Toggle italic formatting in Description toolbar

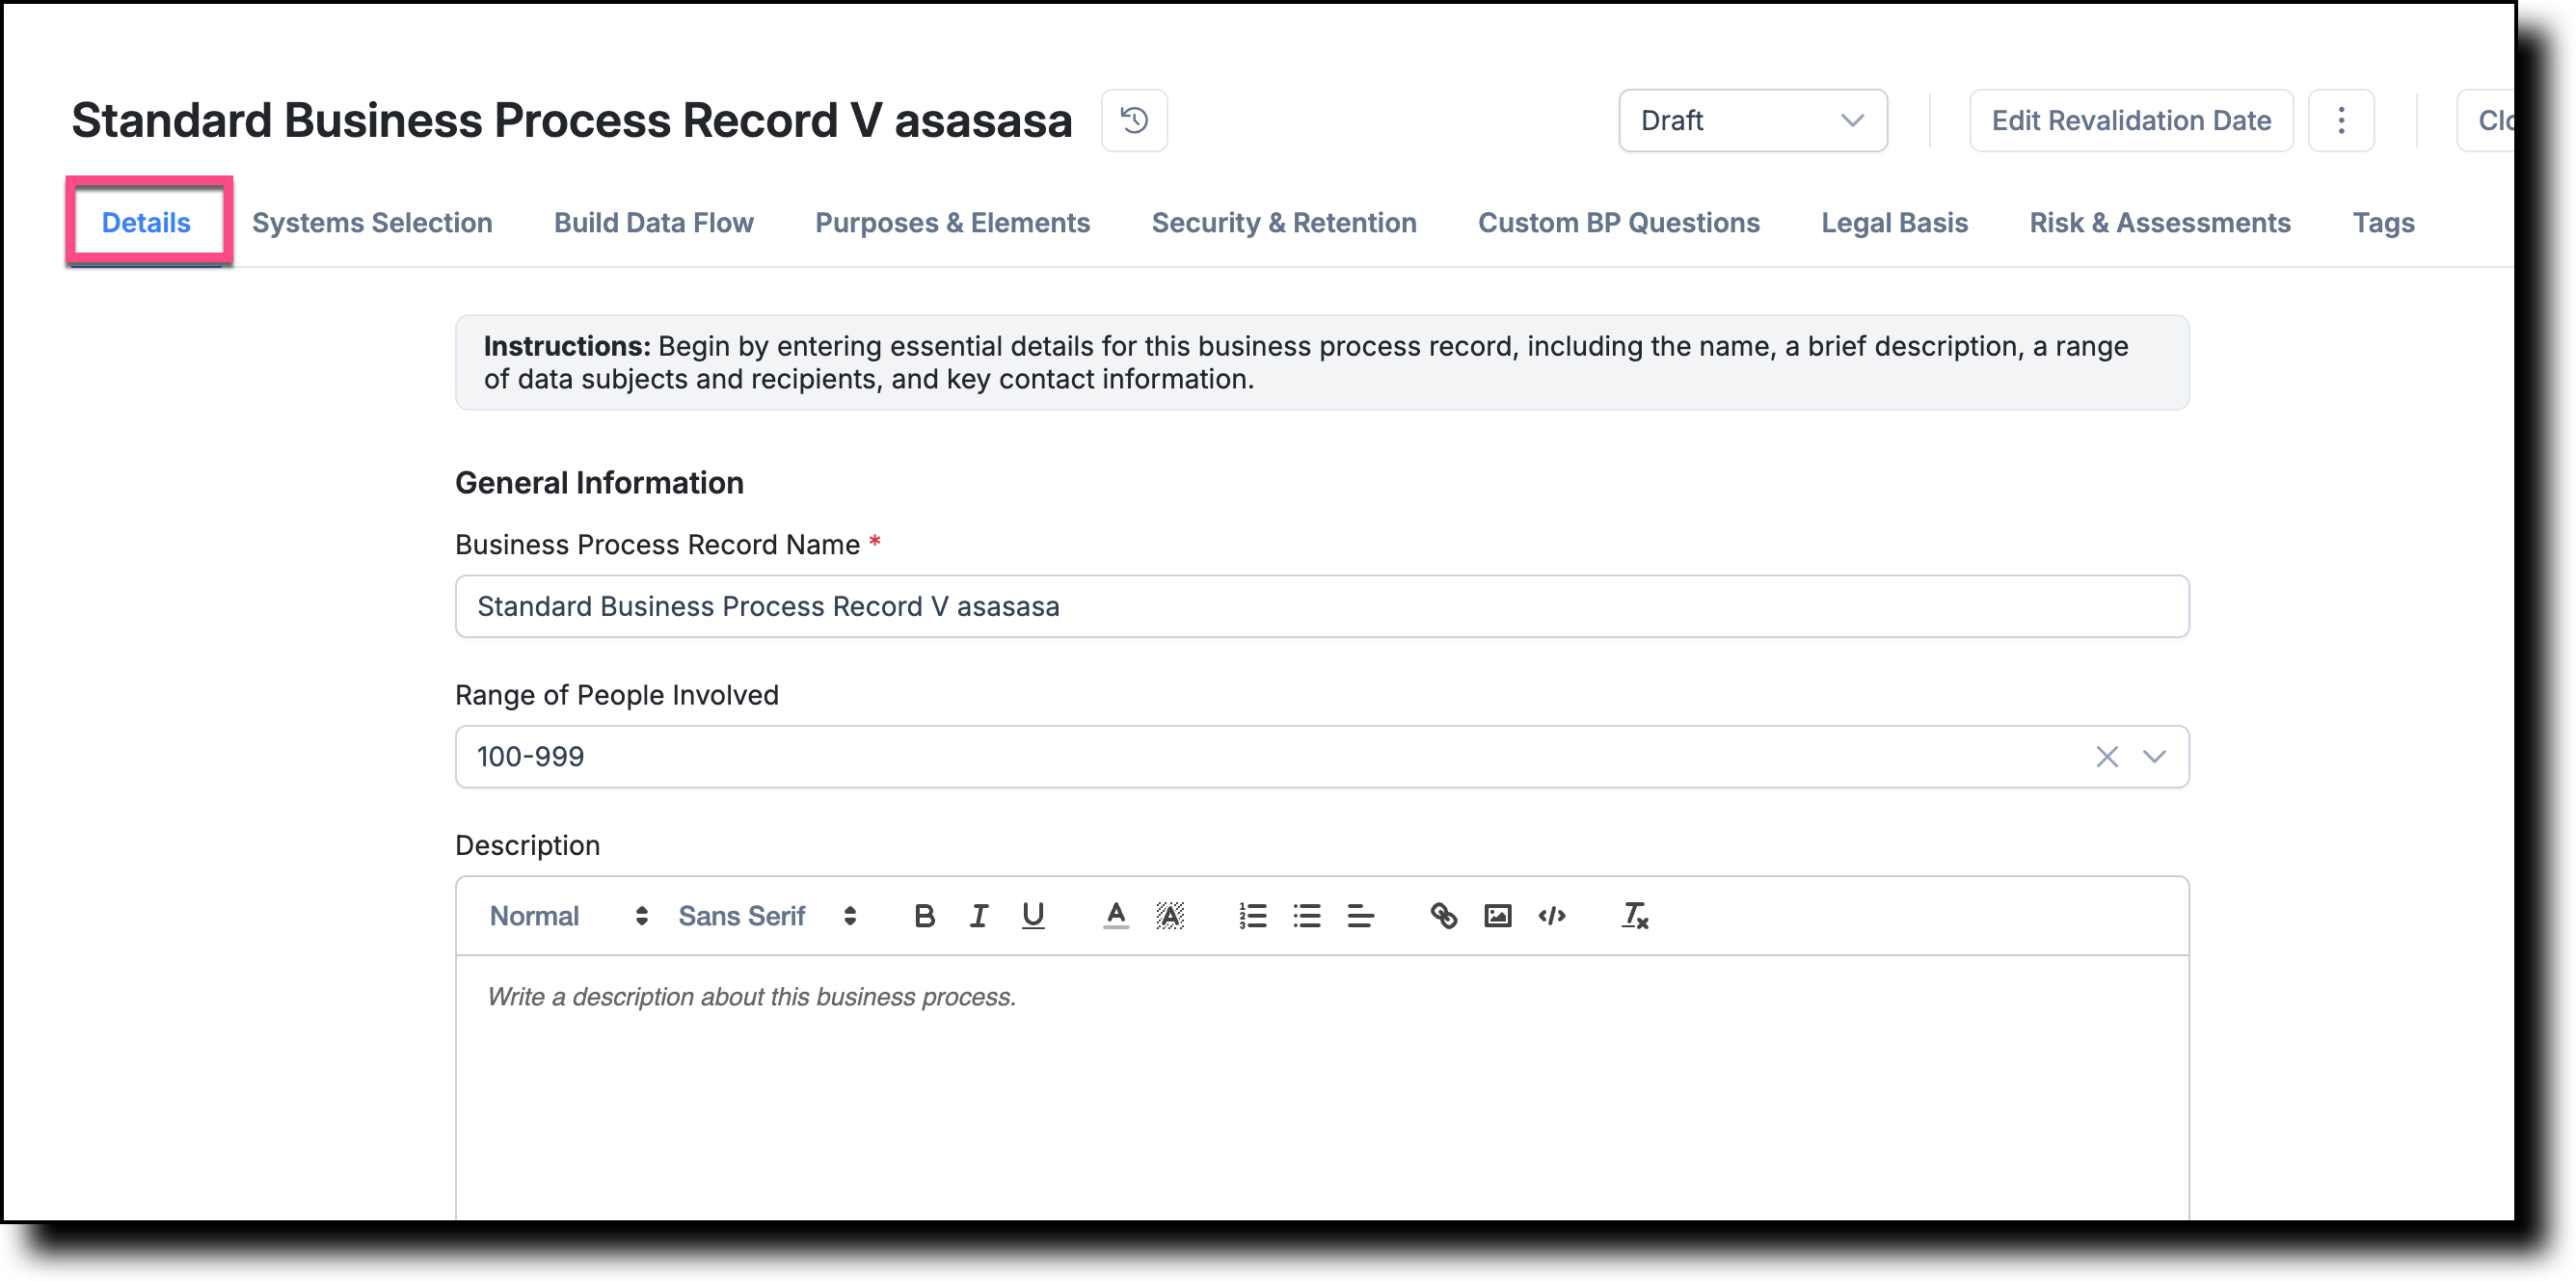point(978,915)
